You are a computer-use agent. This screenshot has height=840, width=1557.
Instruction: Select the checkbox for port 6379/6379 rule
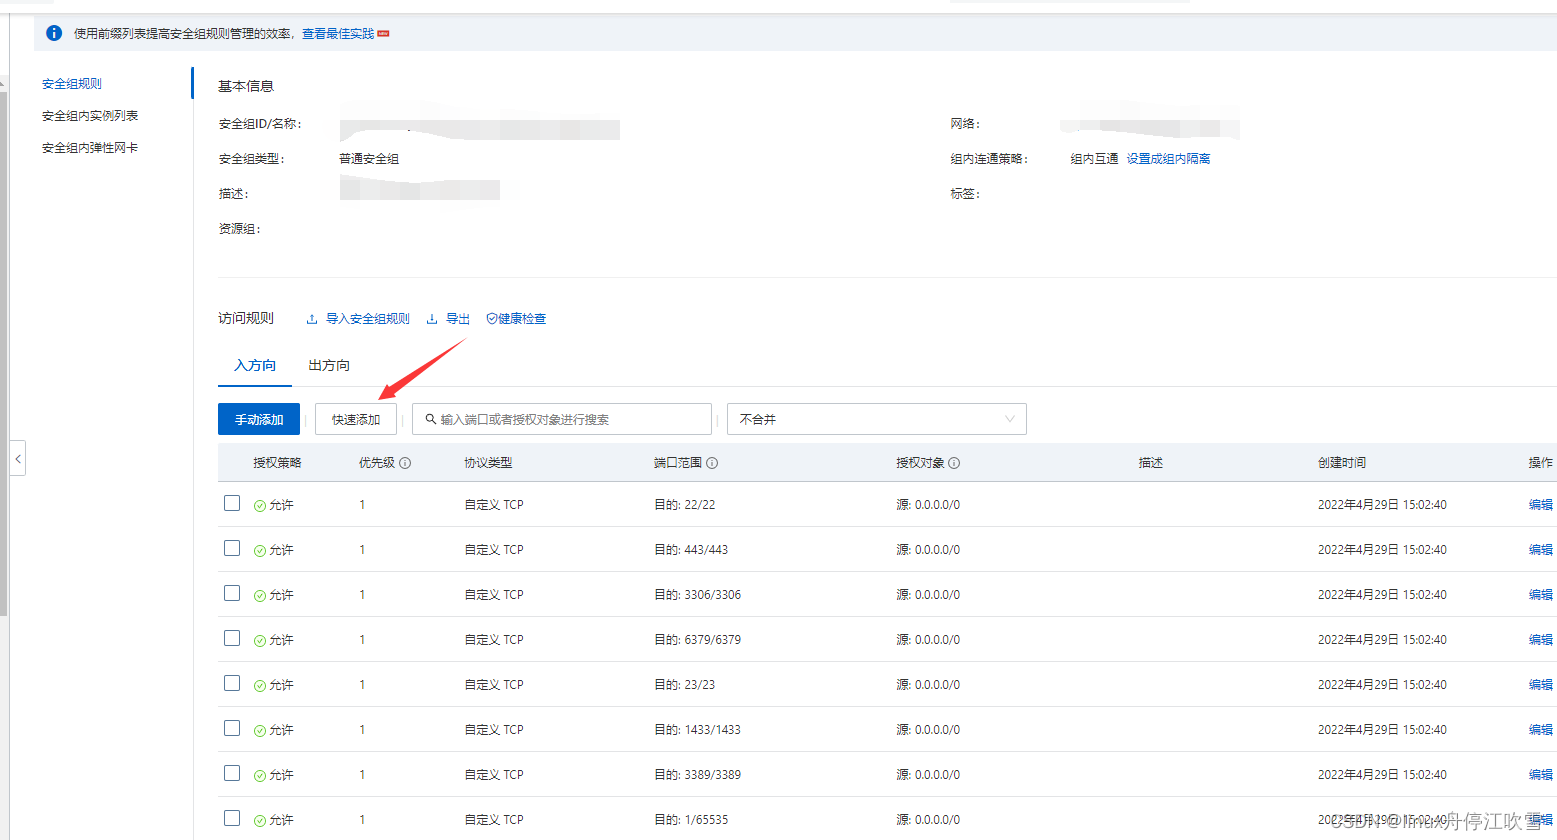[232, 638]
